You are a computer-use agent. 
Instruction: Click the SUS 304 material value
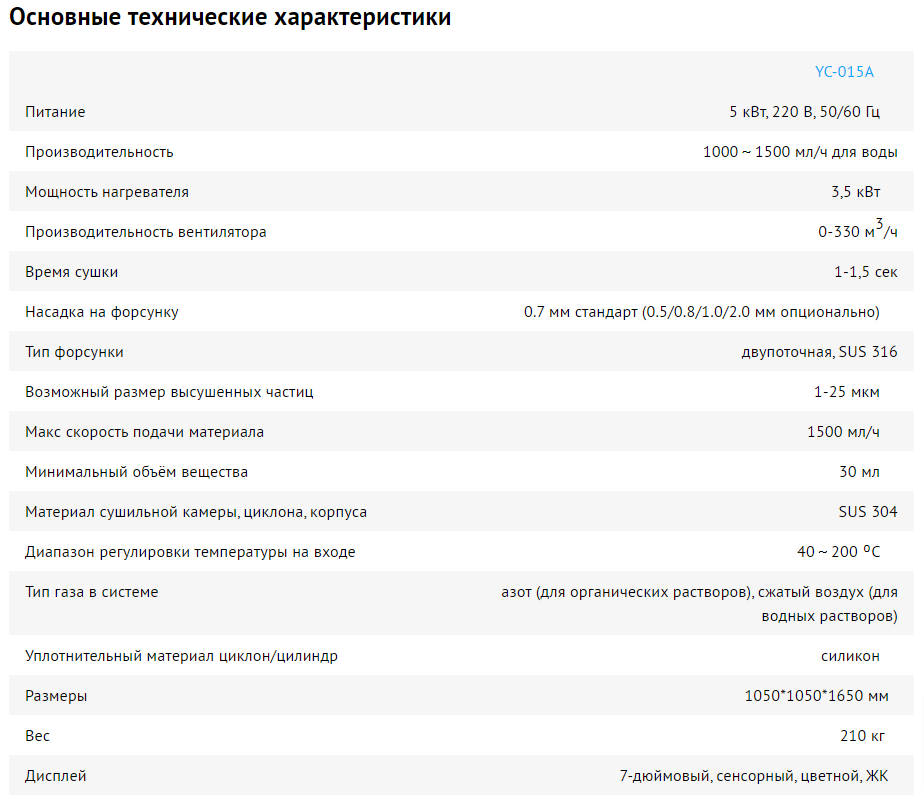[867, 512]
